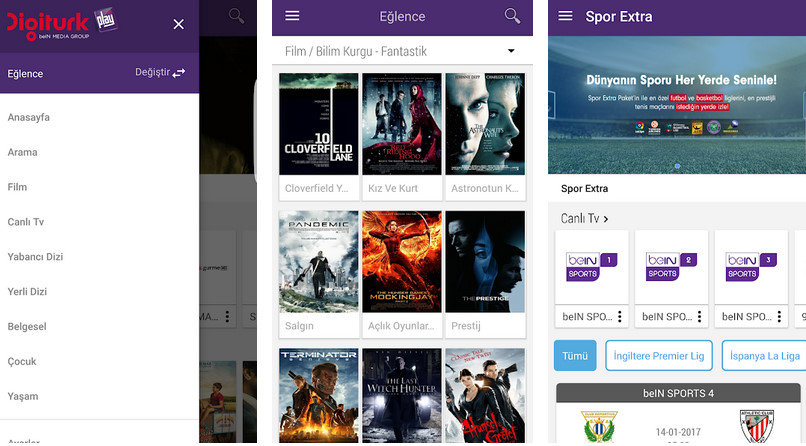Click the Salgın title text
The height and width of the screenshot is (446, 806).
299,326
